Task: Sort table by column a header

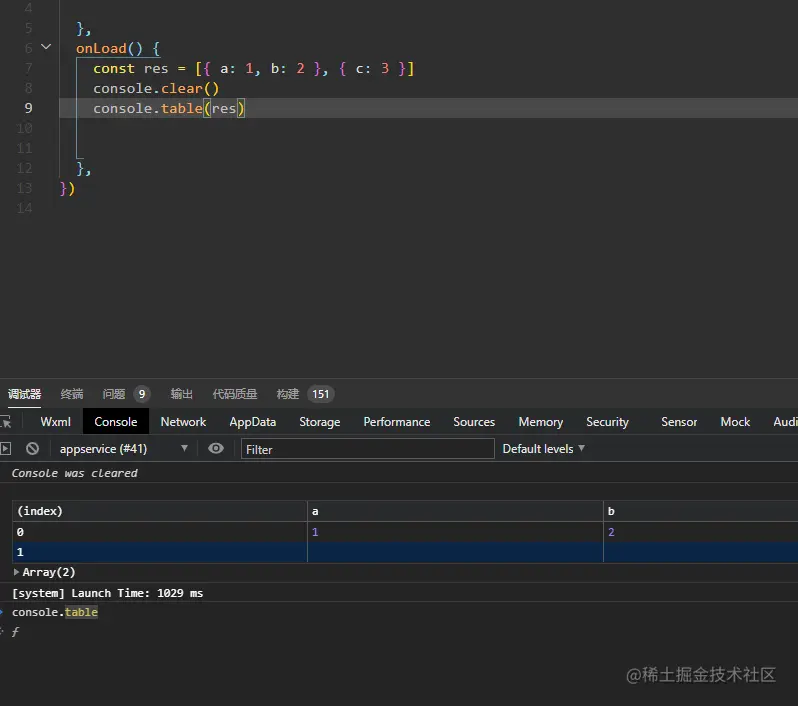Action: [455, 511]
